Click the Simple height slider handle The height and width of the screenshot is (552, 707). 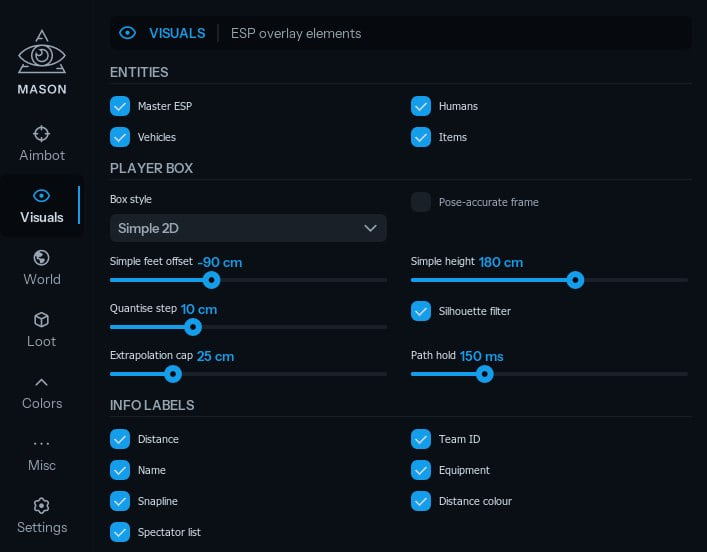coord(575,280)
